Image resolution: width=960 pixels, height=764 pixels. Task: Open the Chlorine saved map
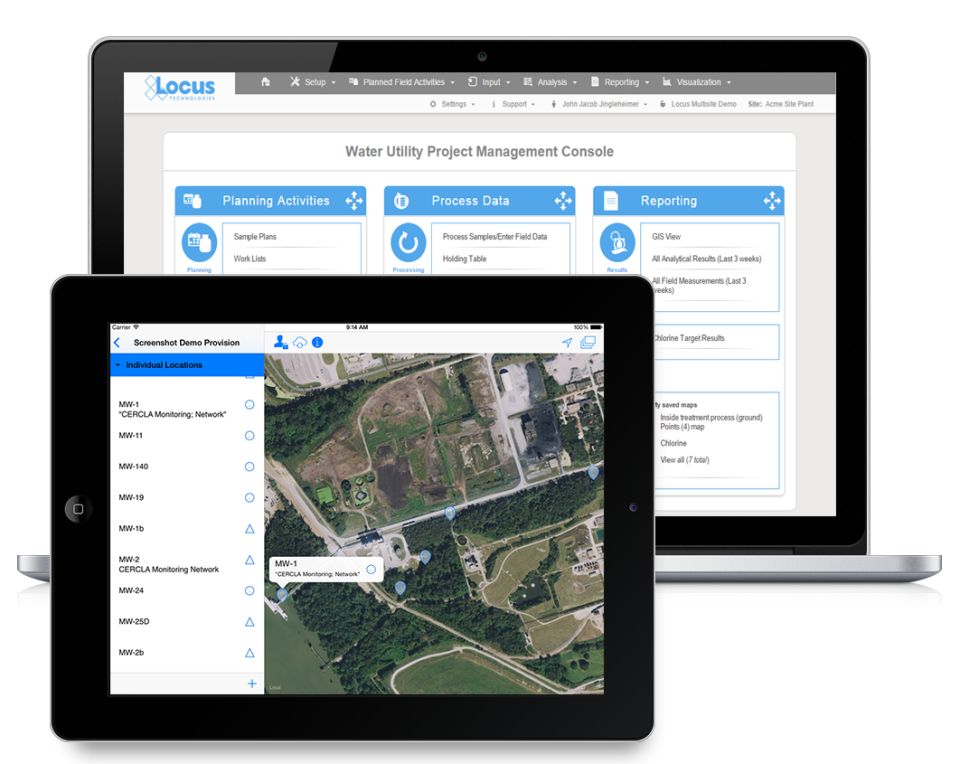[673, 443]
